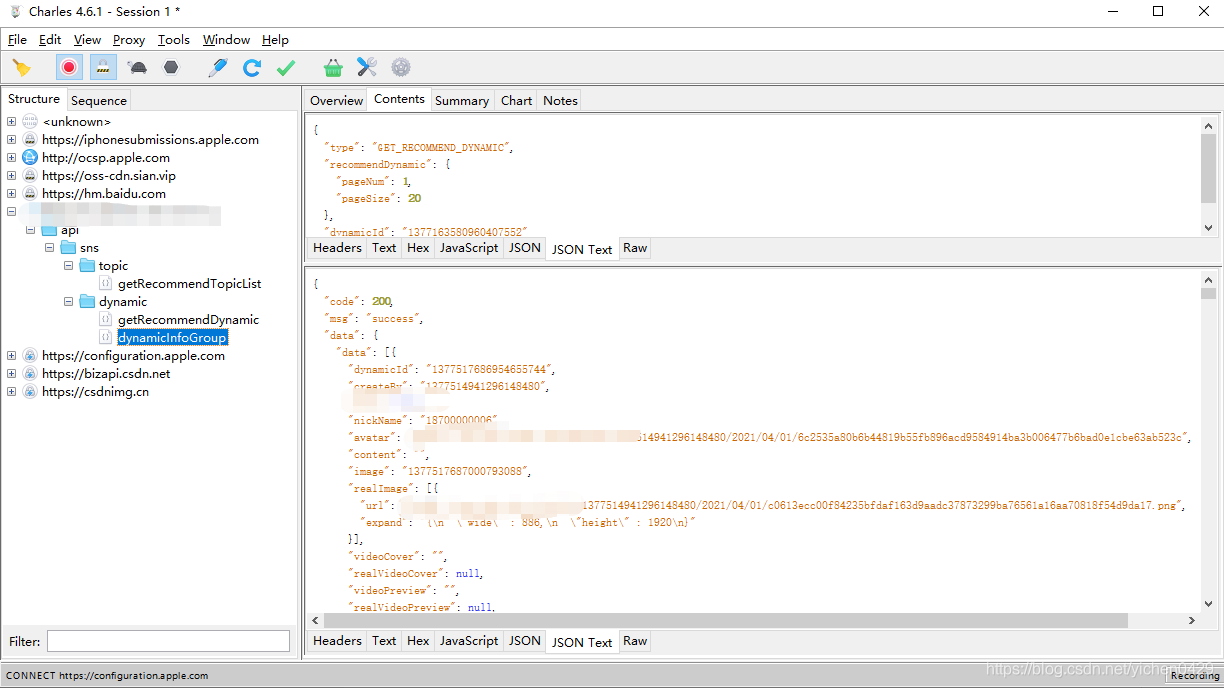
Task: Open the Summary tab
Action: pos(461,100)
